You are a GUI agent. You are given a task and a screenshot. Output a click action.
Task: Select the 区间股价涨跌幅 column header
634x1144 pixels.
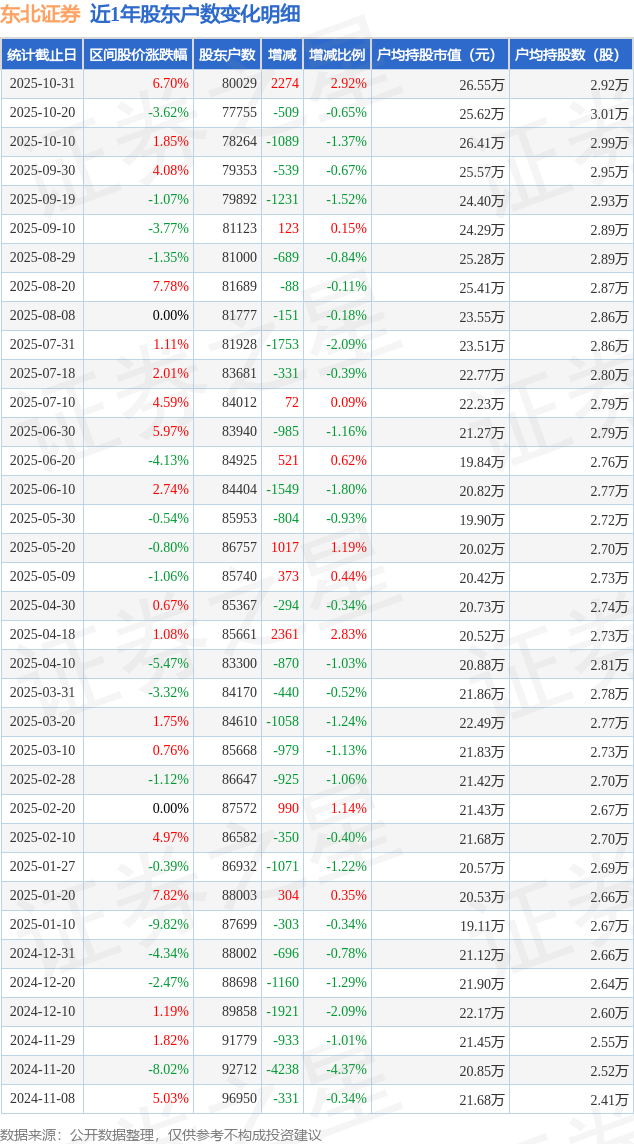(138, 55)
